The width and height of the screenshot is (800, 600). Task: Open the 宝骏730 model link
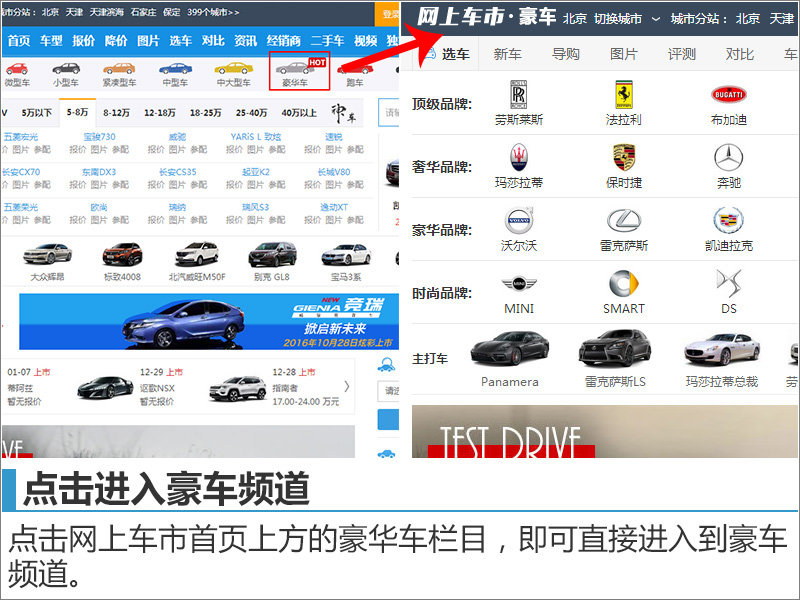[99, 137]
